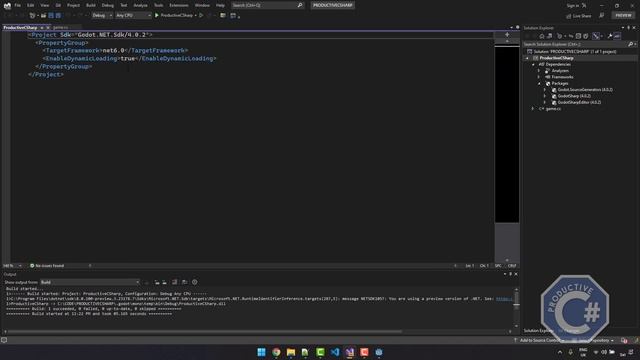Open the Git menu
640x360 pixels.
pos(58,5)
